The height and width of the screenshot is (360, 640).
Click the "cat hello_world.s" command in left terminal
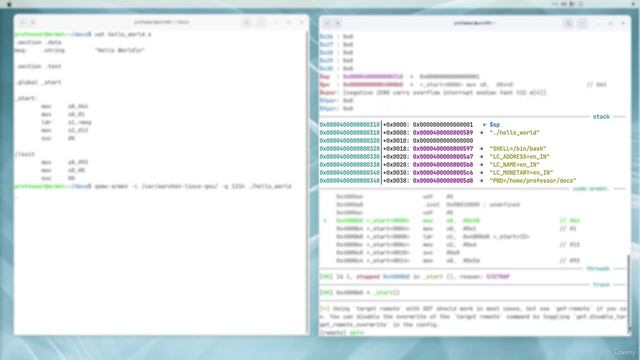click(x=123, y=34)
